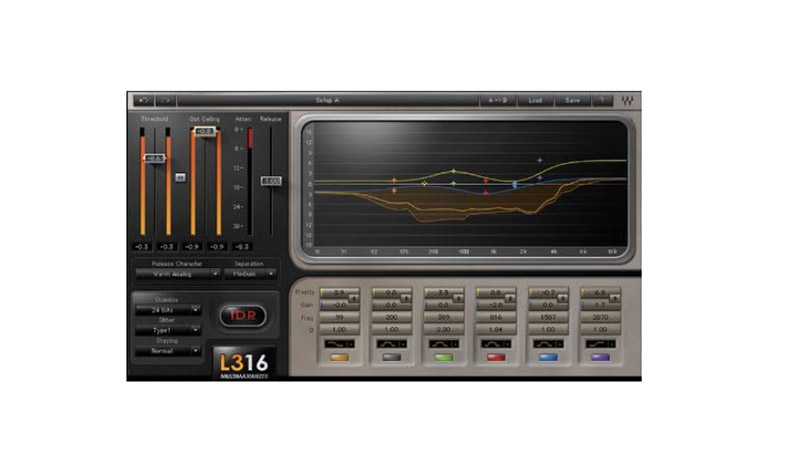The height and width of the screenshot is (449, 800).
Task: Select the purple band marker on the graph
Action: coord(540,160)
